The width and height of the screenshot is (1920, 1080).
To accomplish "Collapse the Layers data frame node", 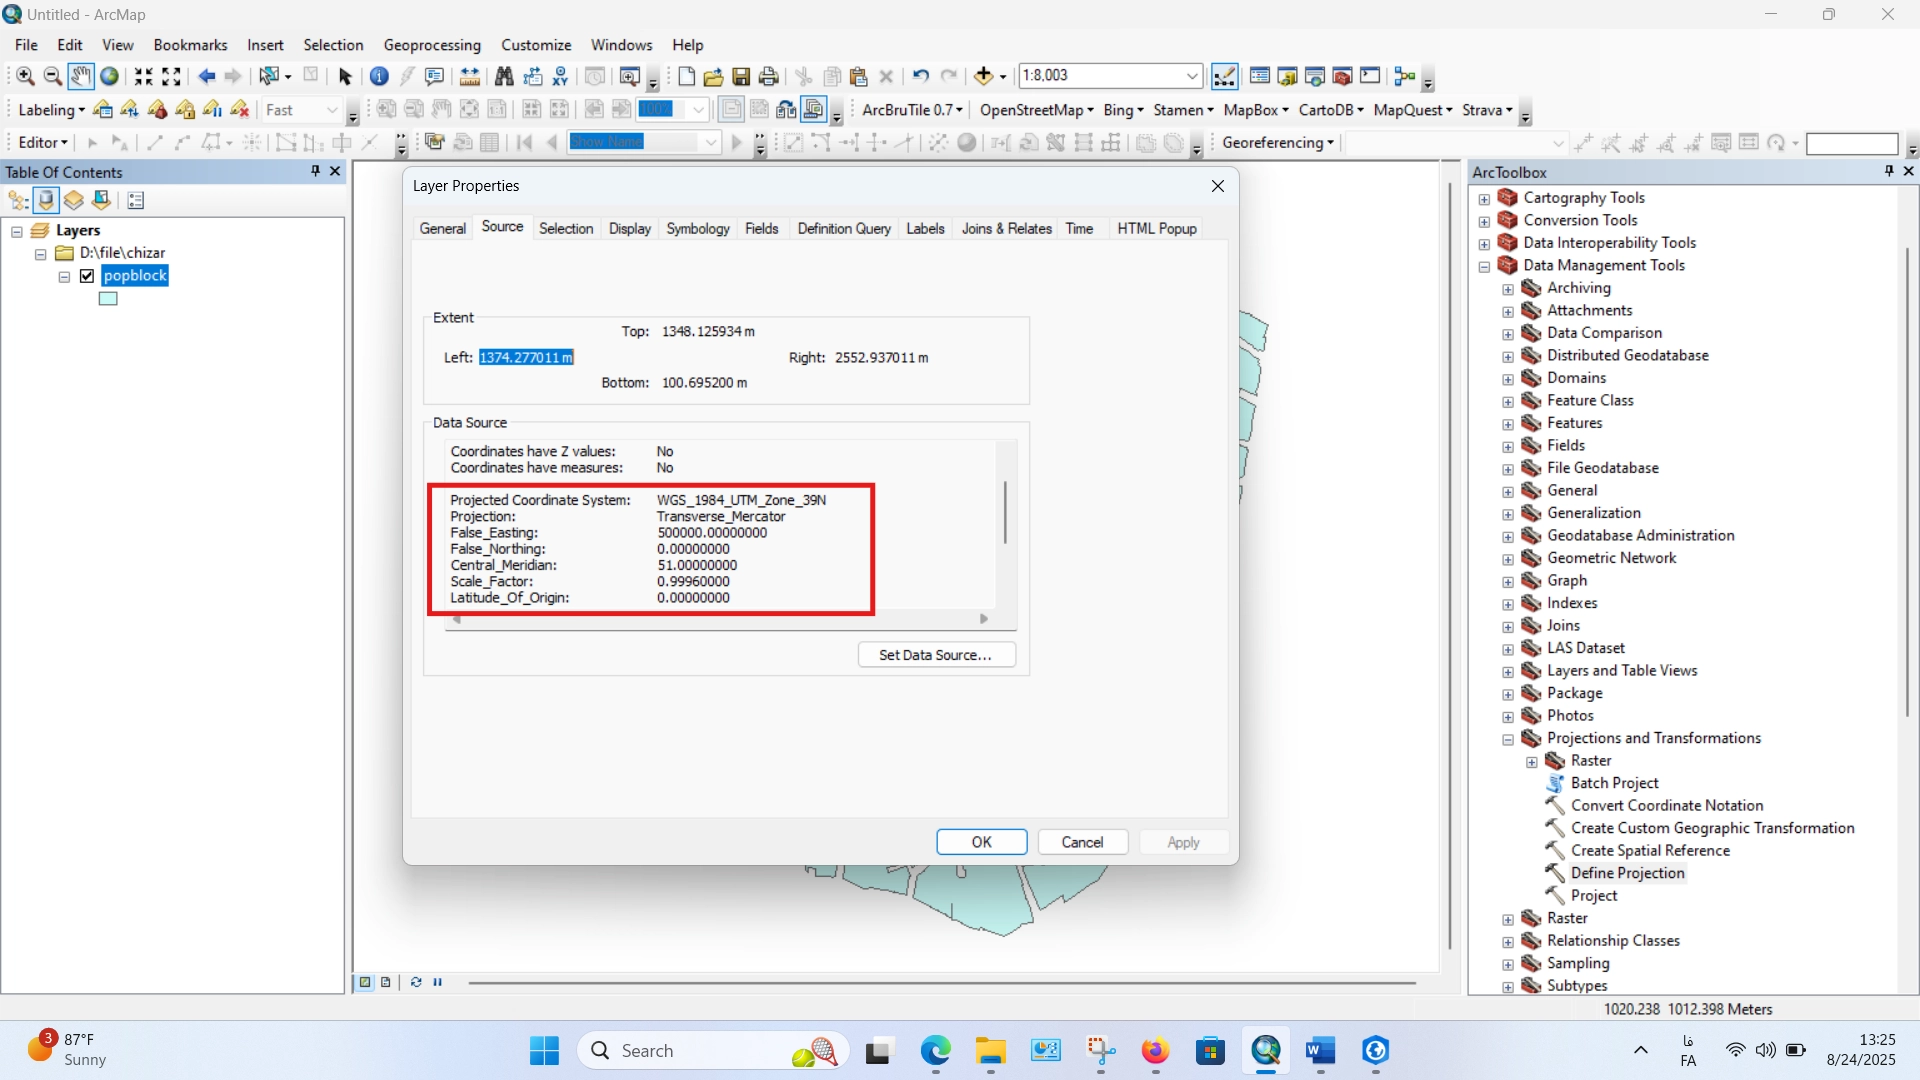I will click(17, 231).
